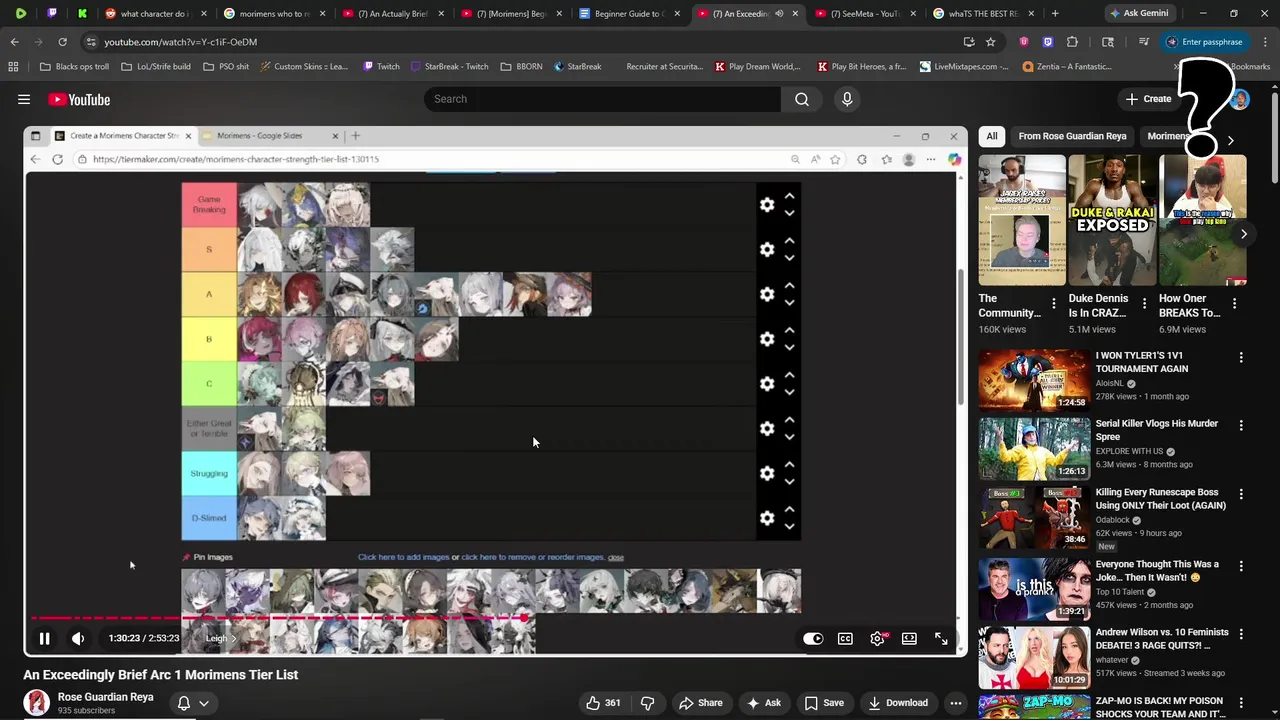Screen dimensions: 1280x720
Task: Open menu for Serial Killer Vlogs video
Action: 1241,425
